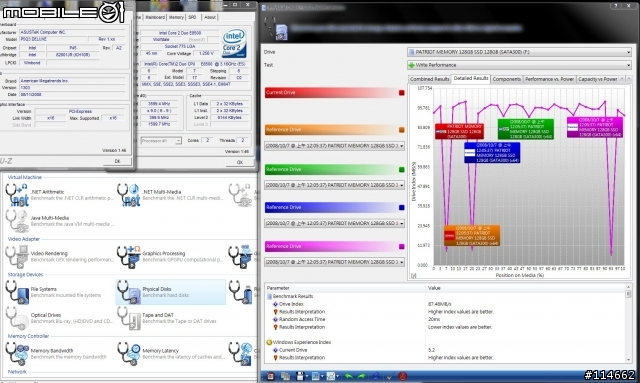Click the 87.46MB/s value cell
The image size is (640, 383).
point(440,304)
